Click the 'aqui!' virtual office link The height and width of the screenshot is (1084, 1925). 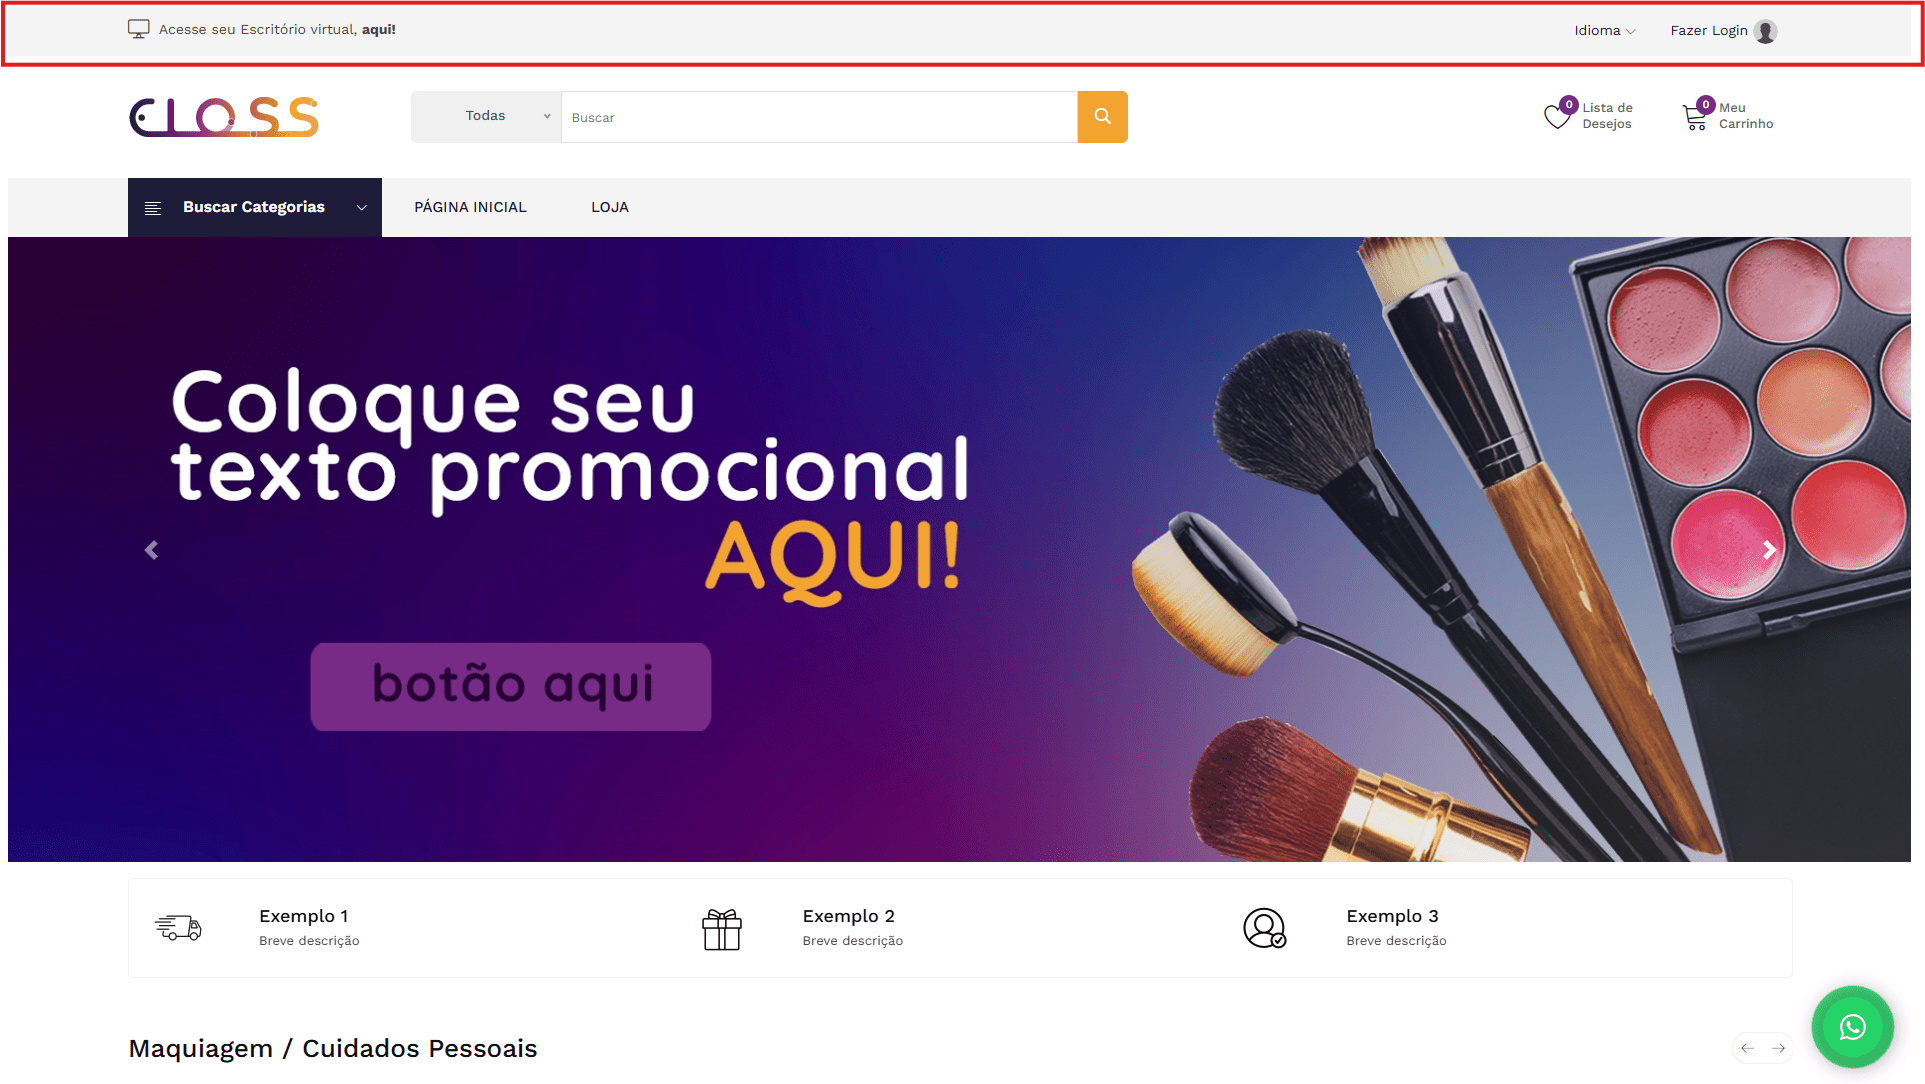[x=379, y=29]
